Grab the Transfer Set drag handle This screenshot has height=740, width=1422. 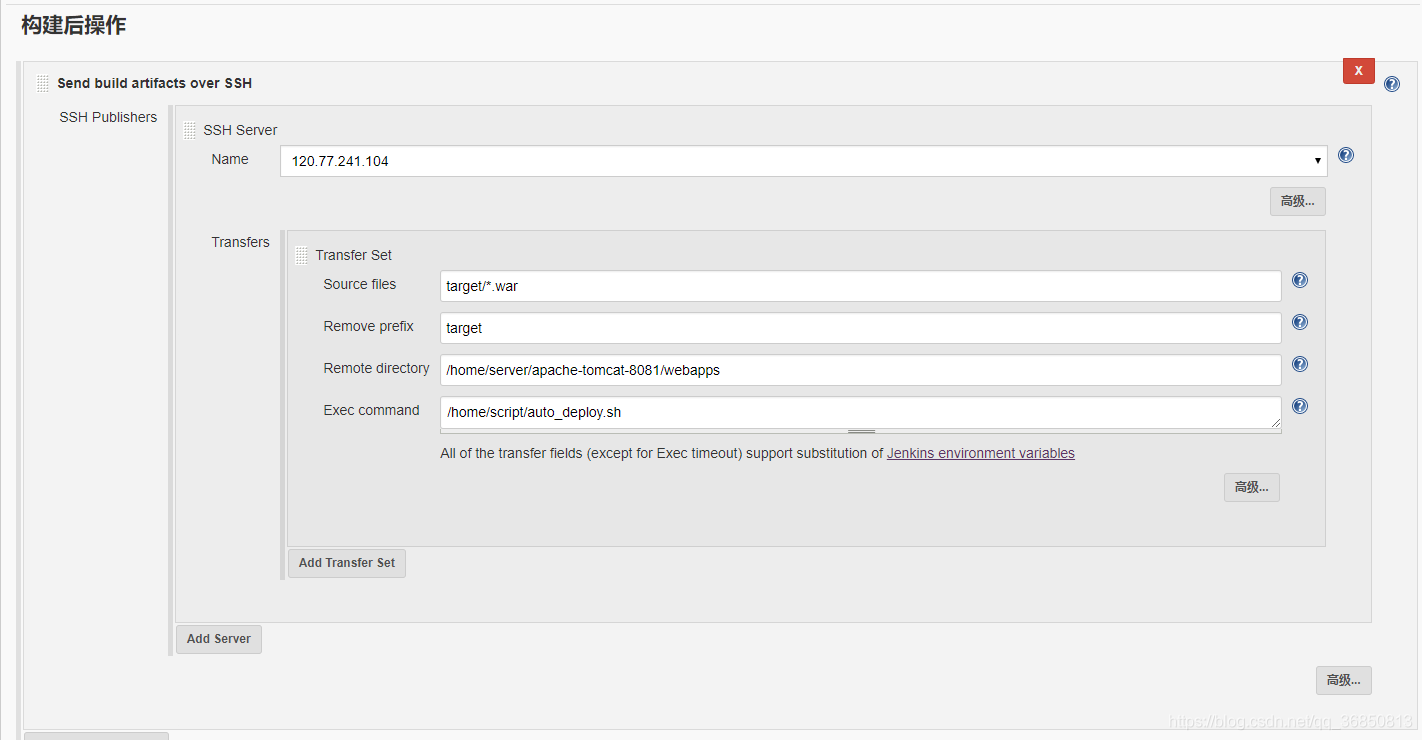[302, 256]
